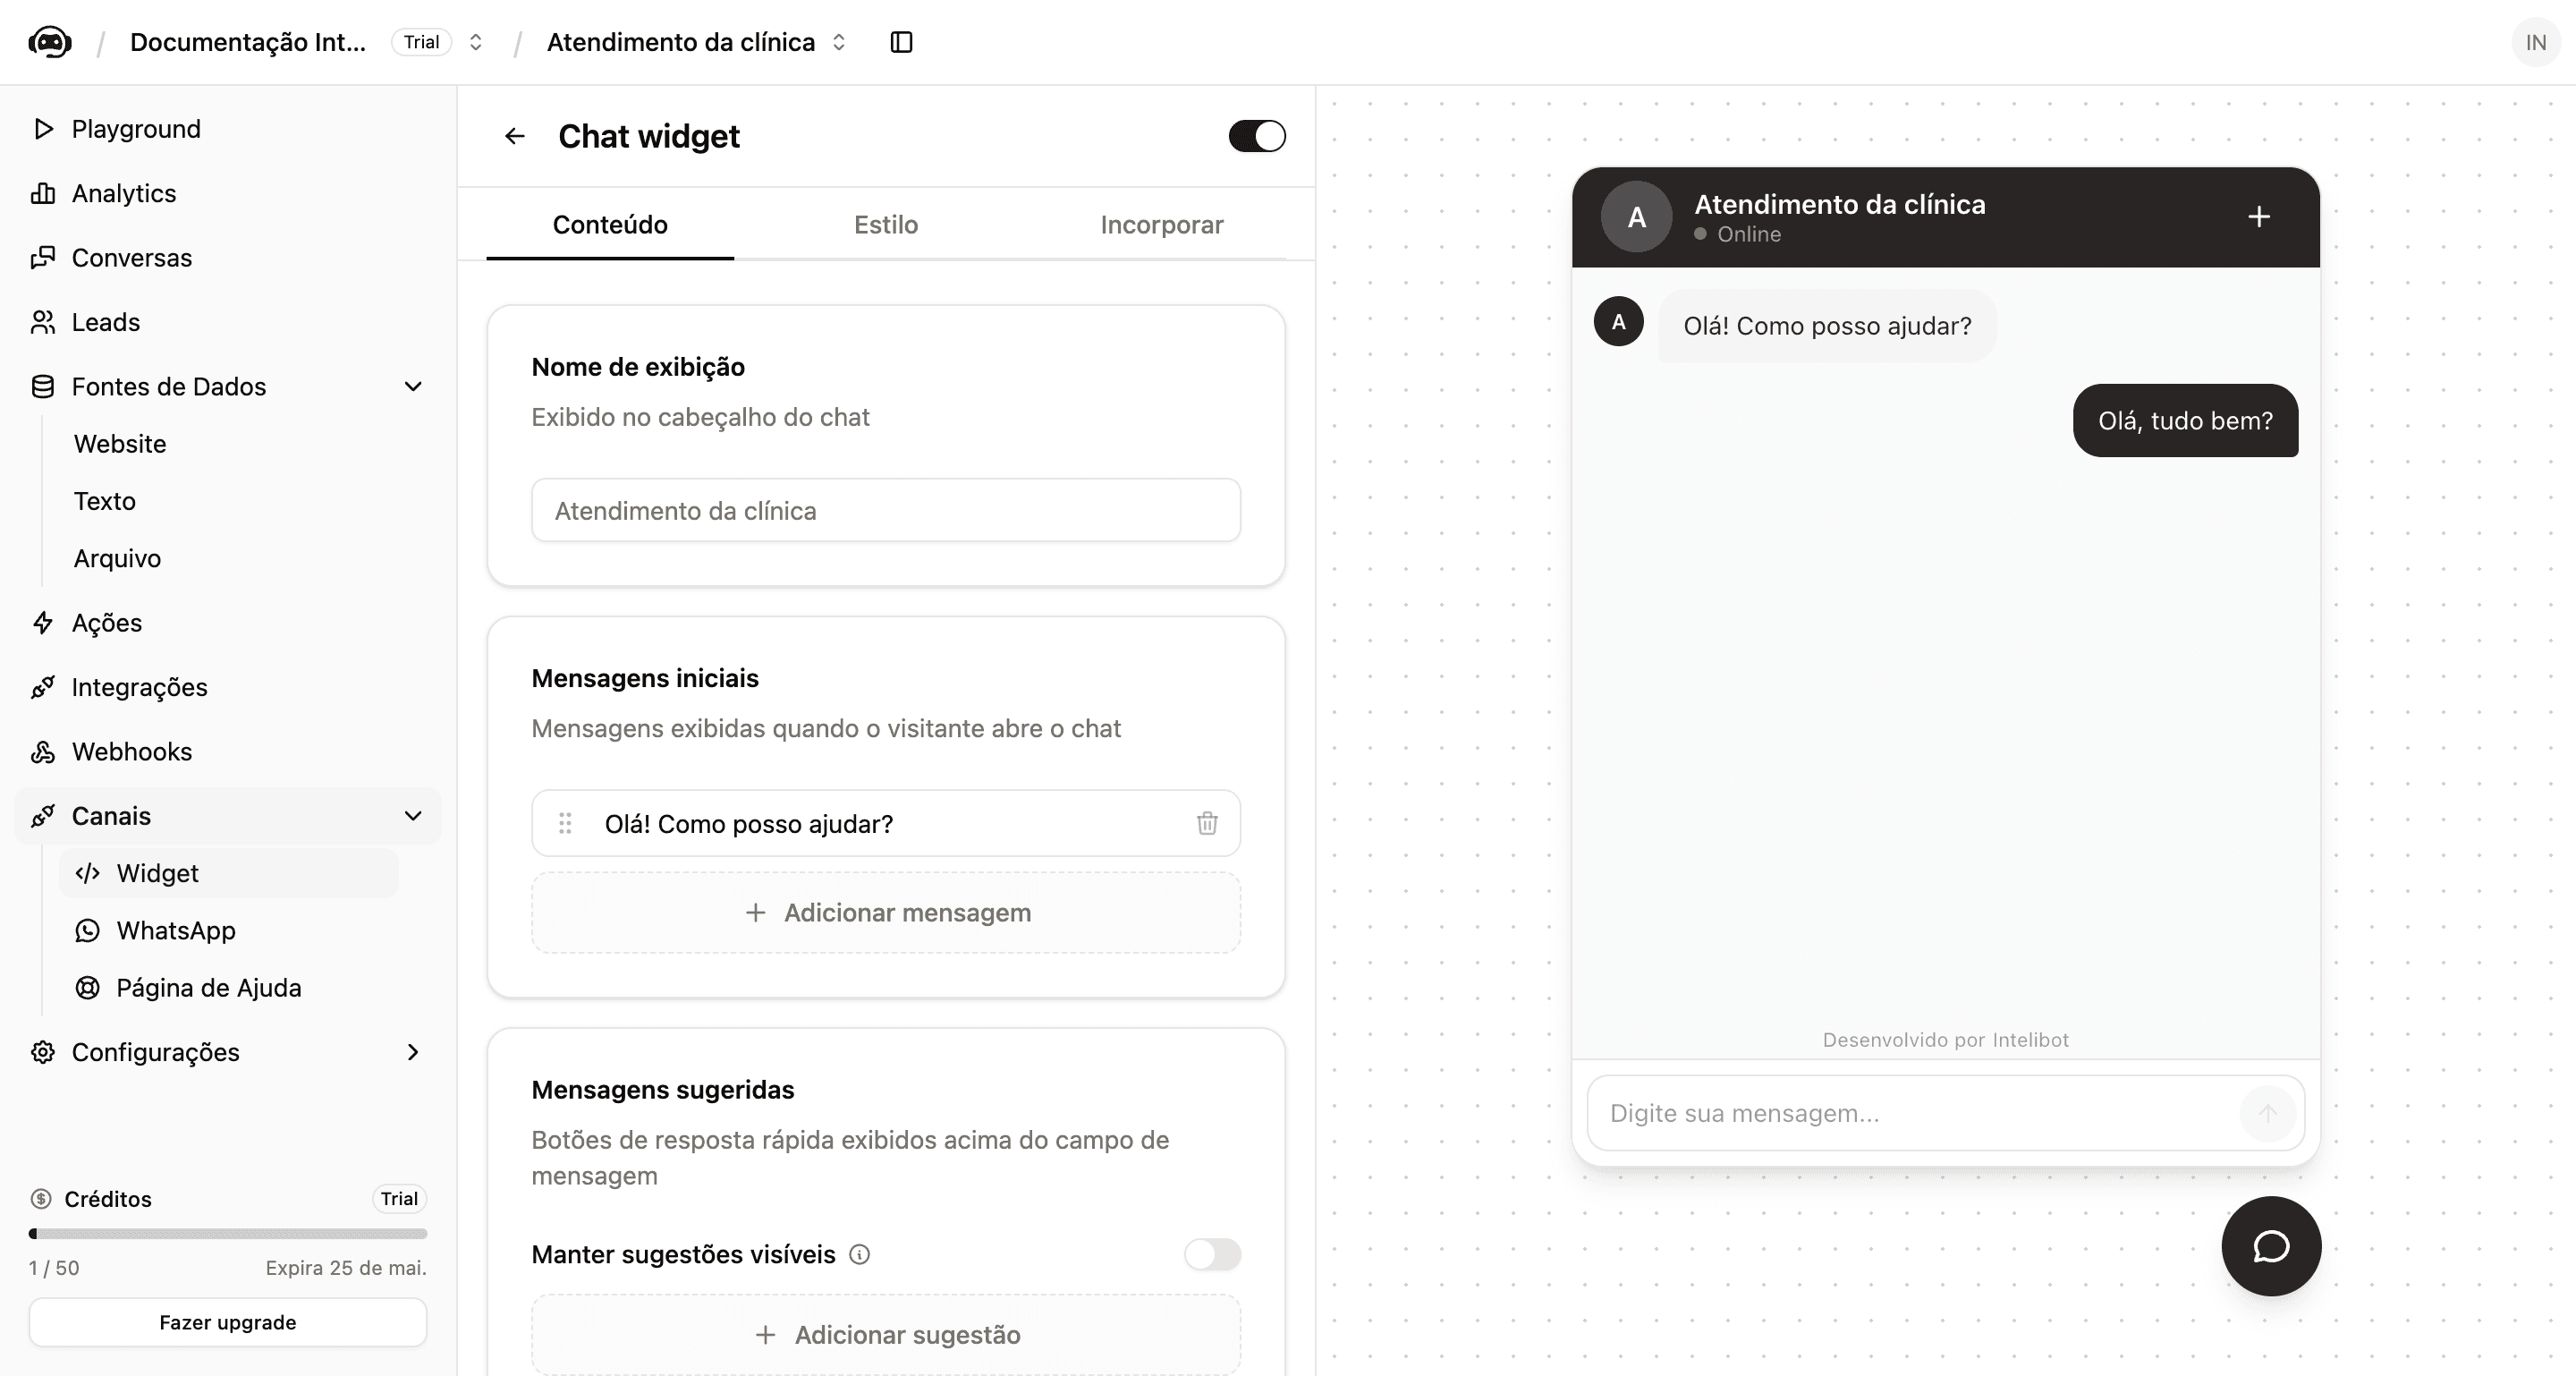Click the 'Expira 25 de mai.' text
This screenshot has width=2576, height=1376.
tap(345, 1268)
